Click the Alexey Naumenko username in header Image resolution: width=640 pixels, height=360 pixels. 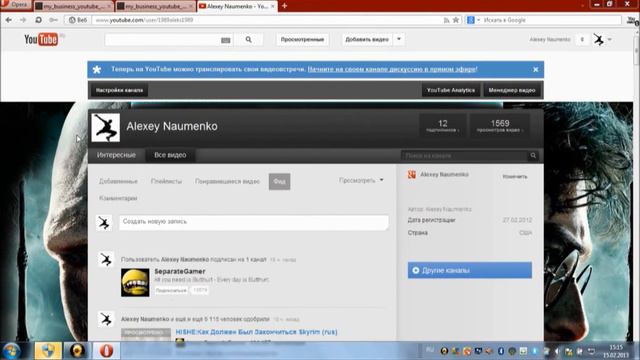550,40
